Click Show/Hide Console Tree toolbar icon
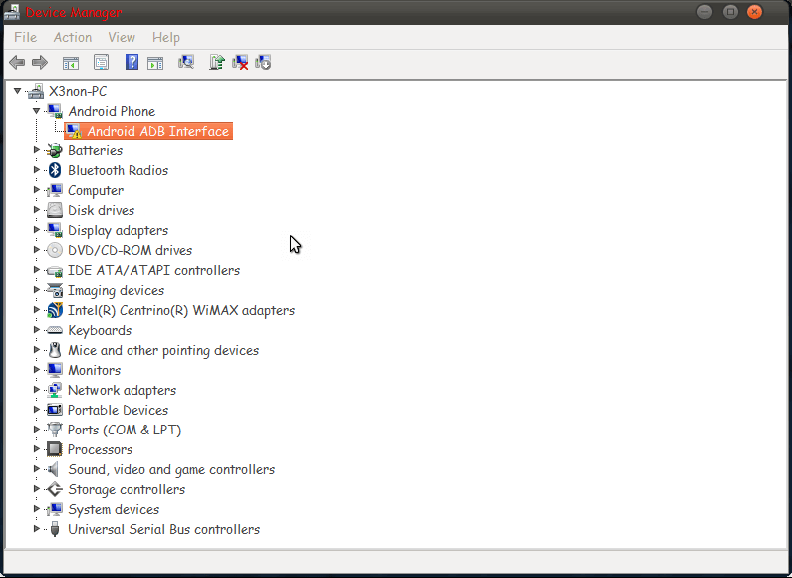 [71, 63]
